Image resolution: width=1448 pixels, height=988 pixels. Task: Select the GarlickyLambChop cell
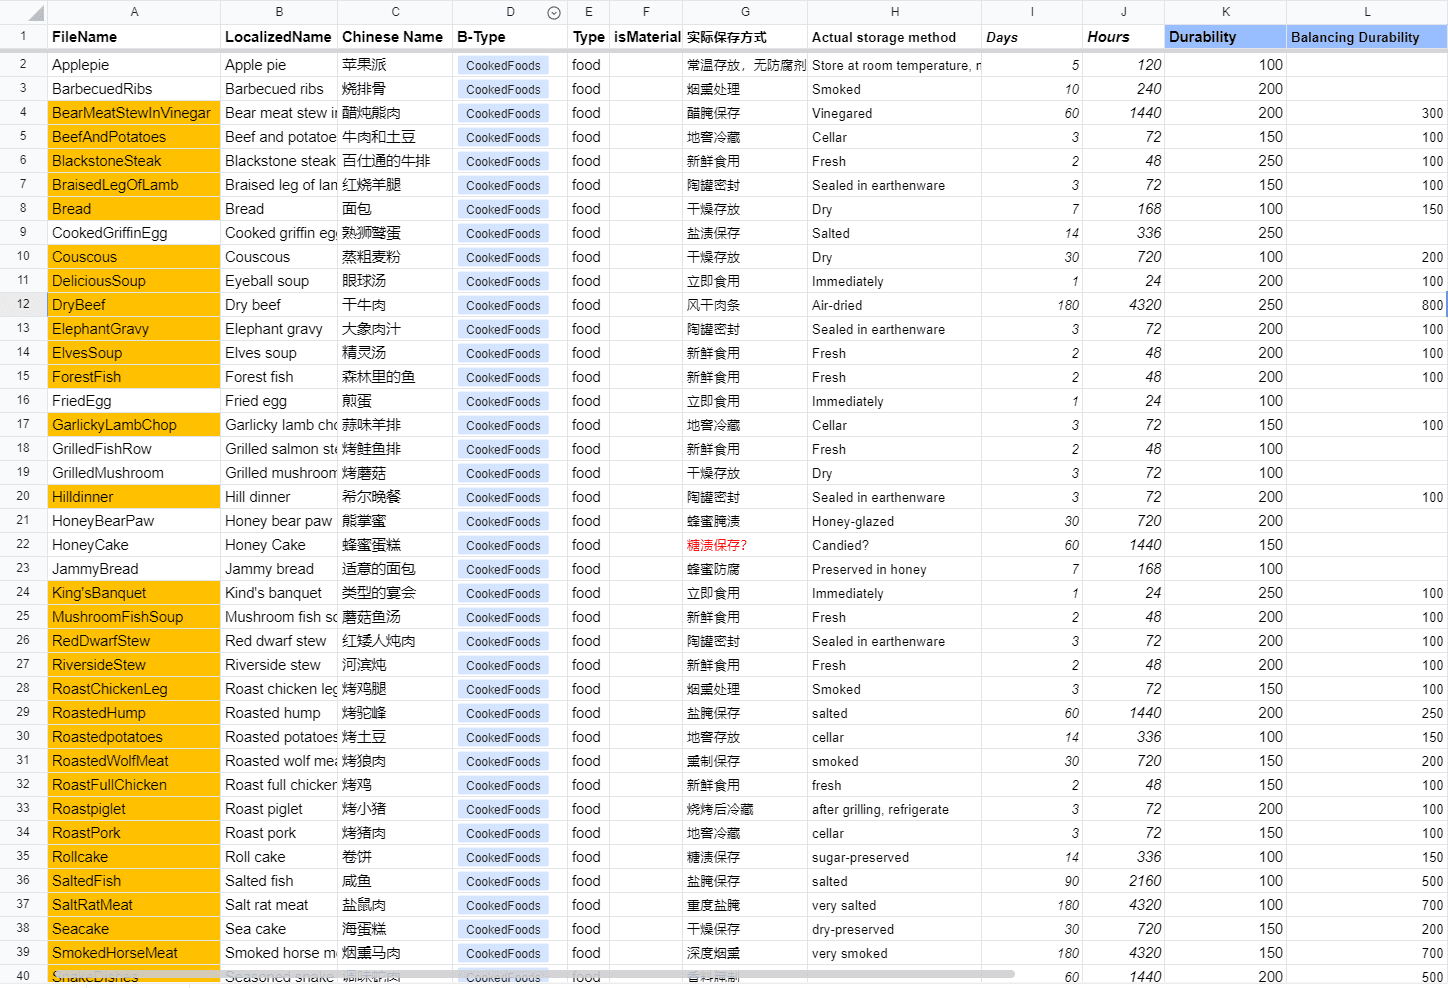[134, 425]
